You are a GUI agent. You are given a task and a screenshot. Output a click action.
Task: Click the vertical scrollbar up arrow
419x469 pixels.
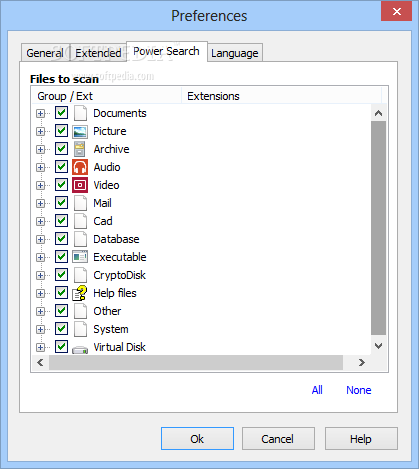pos(378,113)
